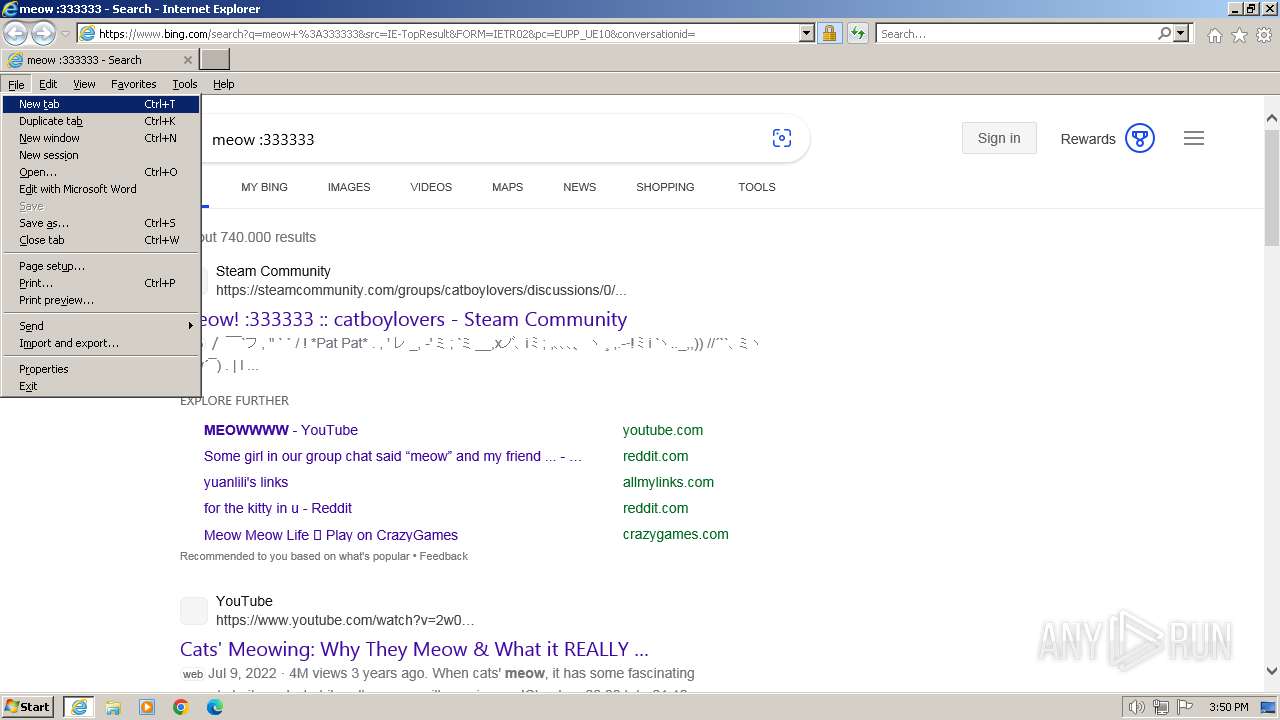Choose Print... menu item
1280x720 pixels.
[x=100, y=283]
